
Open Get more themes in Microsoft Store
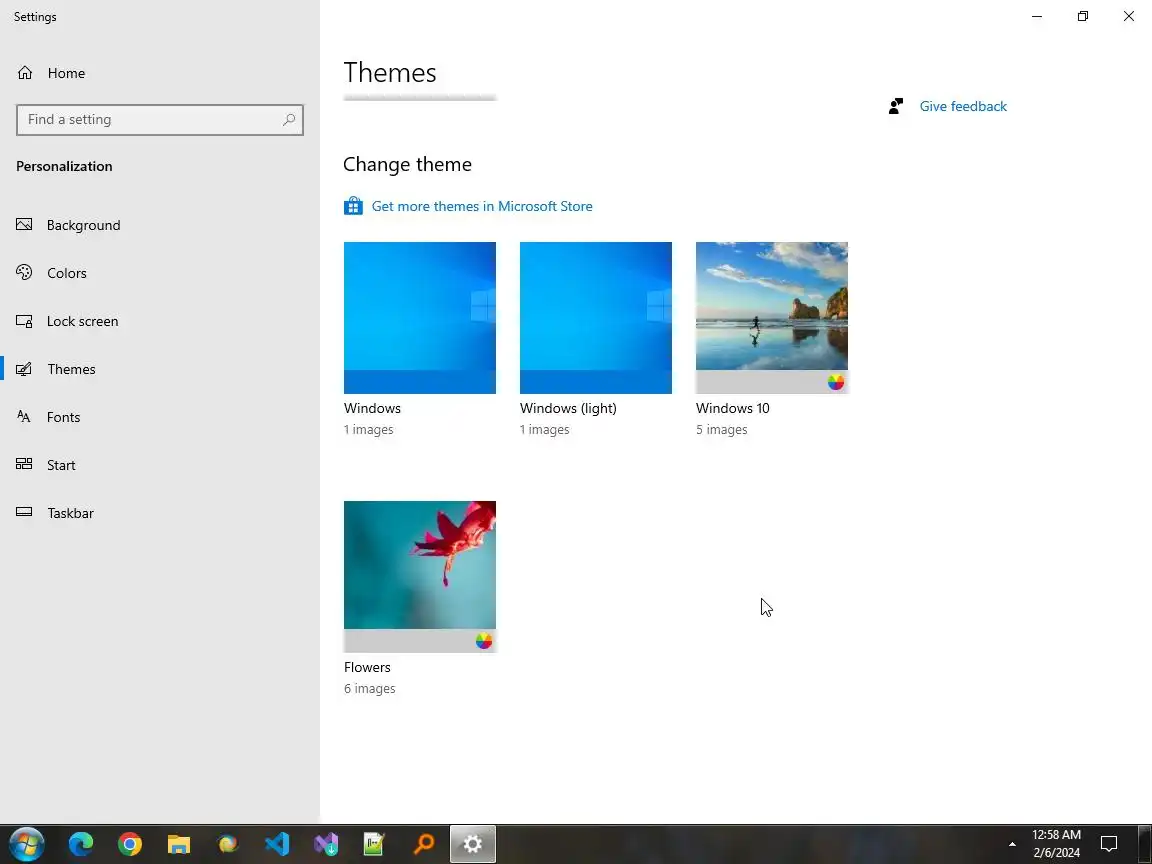(482, 206)
